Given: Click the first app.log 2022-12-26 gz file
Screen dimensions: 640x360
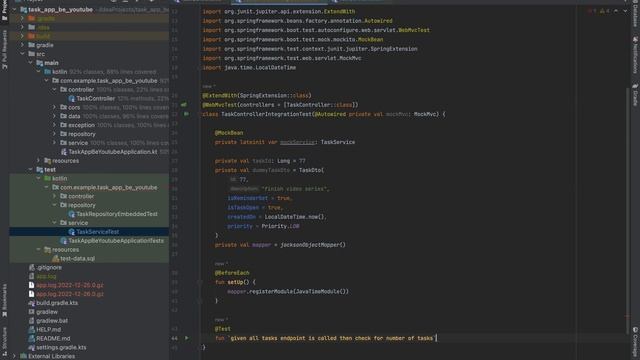Looking at the screenshot, I should pyautogui.click(x=66, y=285).
